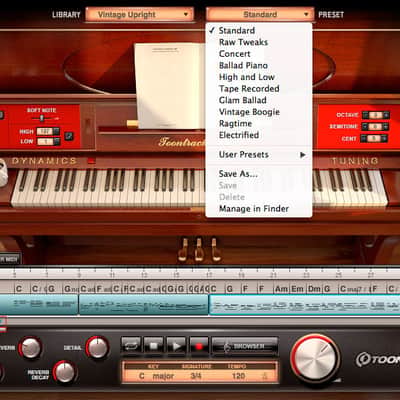Click the Low velocity value field

coord(45,142)
